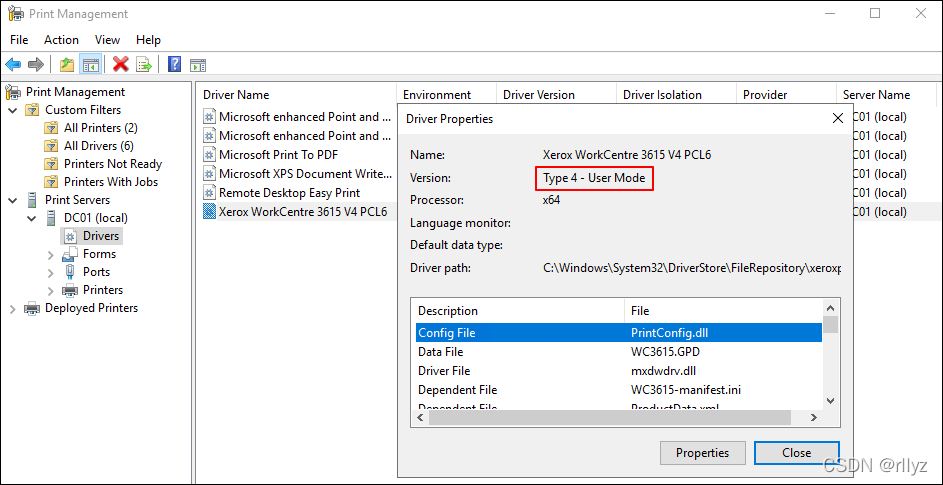943x485 pixels.
Task: Collapse the DC01 (local) server node
Action: pyautogui.click(x=33, y=218)
